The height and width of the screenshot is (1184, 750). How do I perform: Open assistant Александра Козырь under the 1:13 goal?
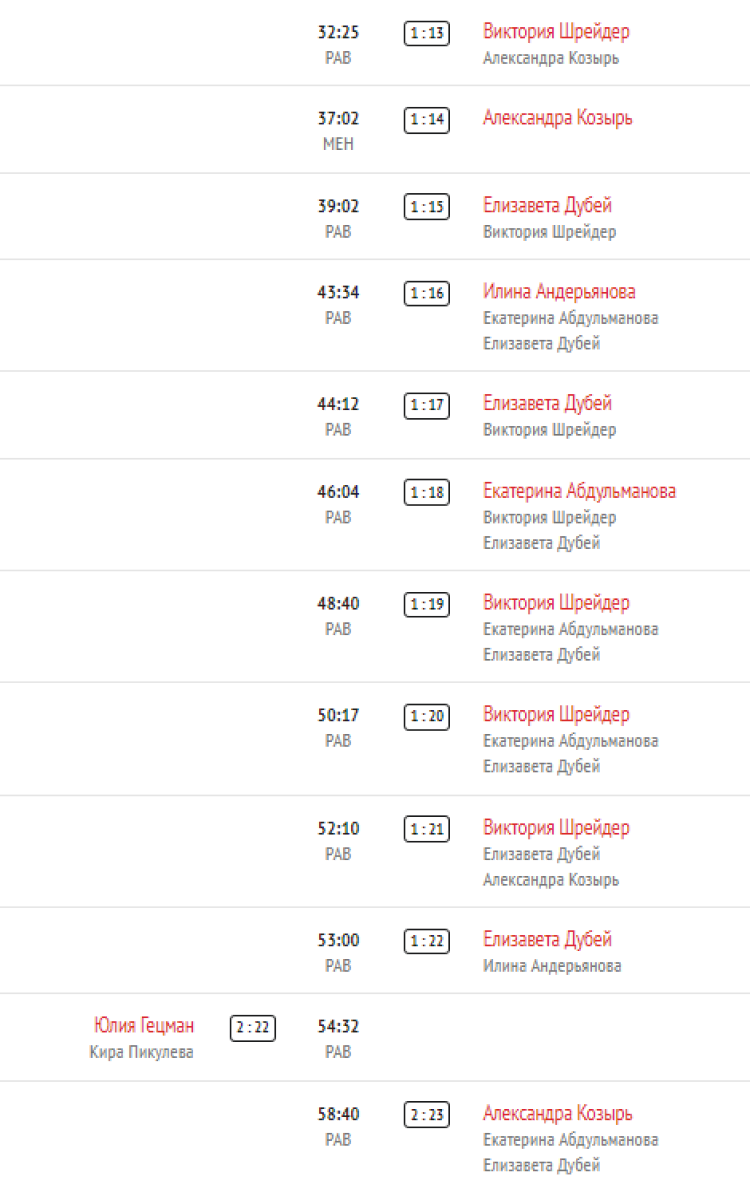tap(550, 58)
